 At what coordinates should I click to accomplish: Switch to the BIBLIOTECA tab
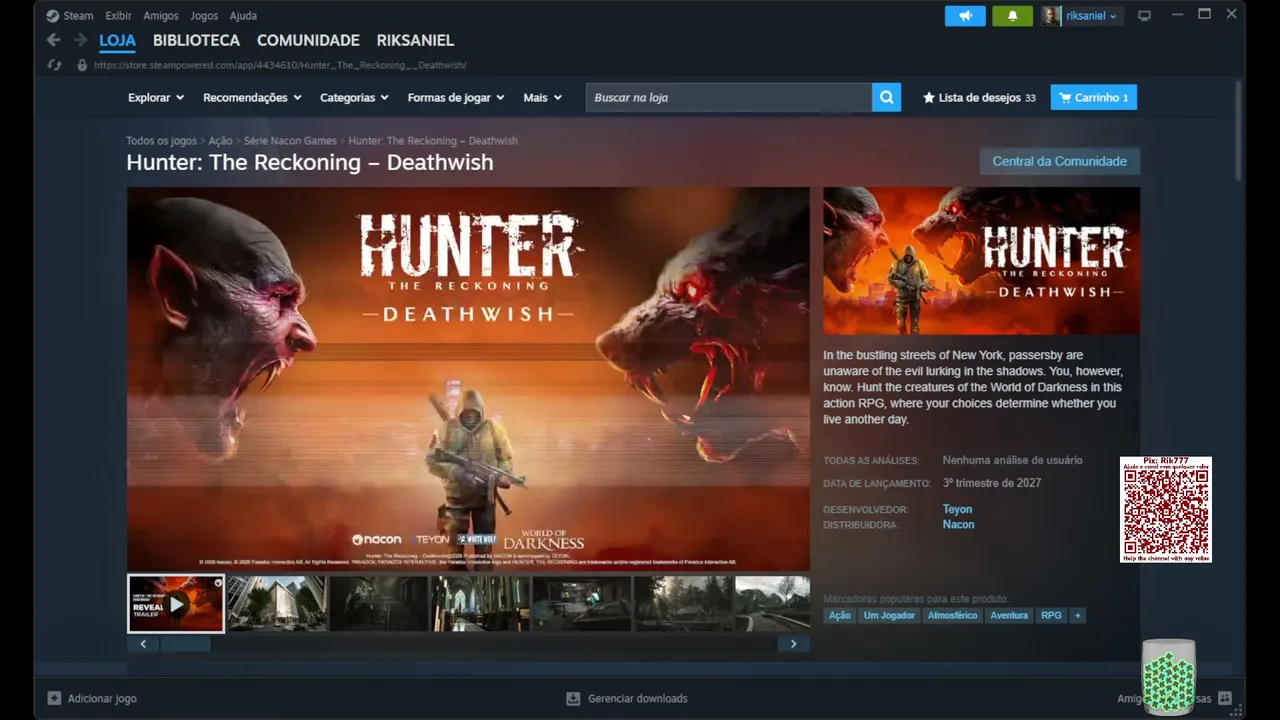pyautogui.click(x=196, y=41)
